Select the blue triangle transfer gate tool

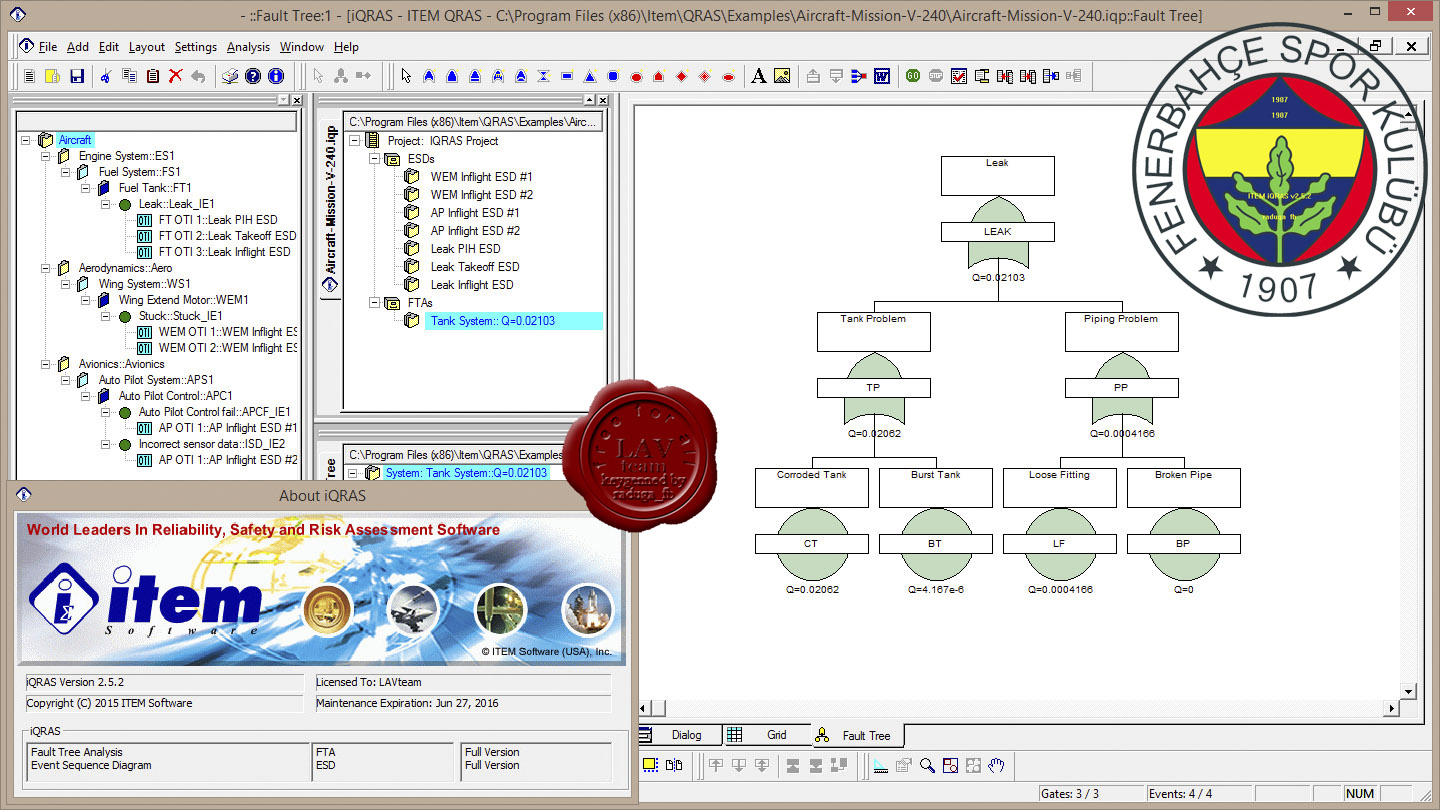(590, 75)
